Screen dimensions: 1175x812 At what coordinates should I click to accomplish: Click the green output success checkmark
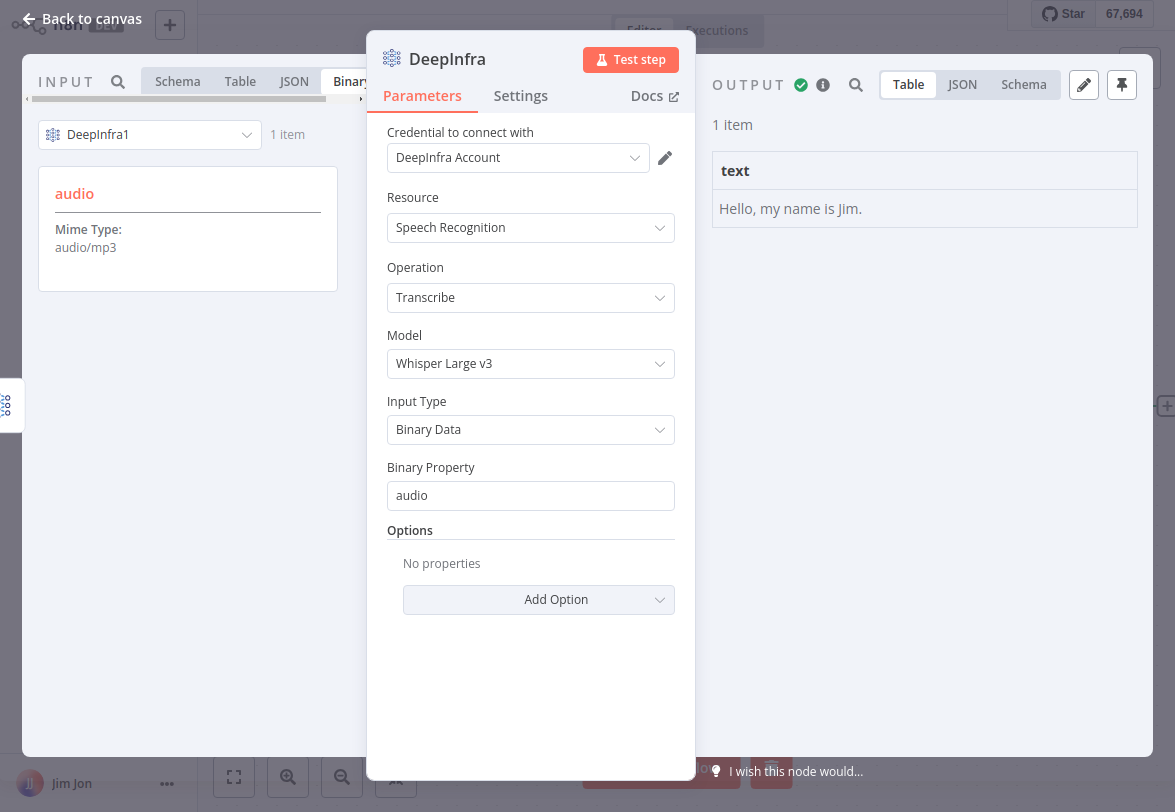pyautogui.click(x=801, y=85)
